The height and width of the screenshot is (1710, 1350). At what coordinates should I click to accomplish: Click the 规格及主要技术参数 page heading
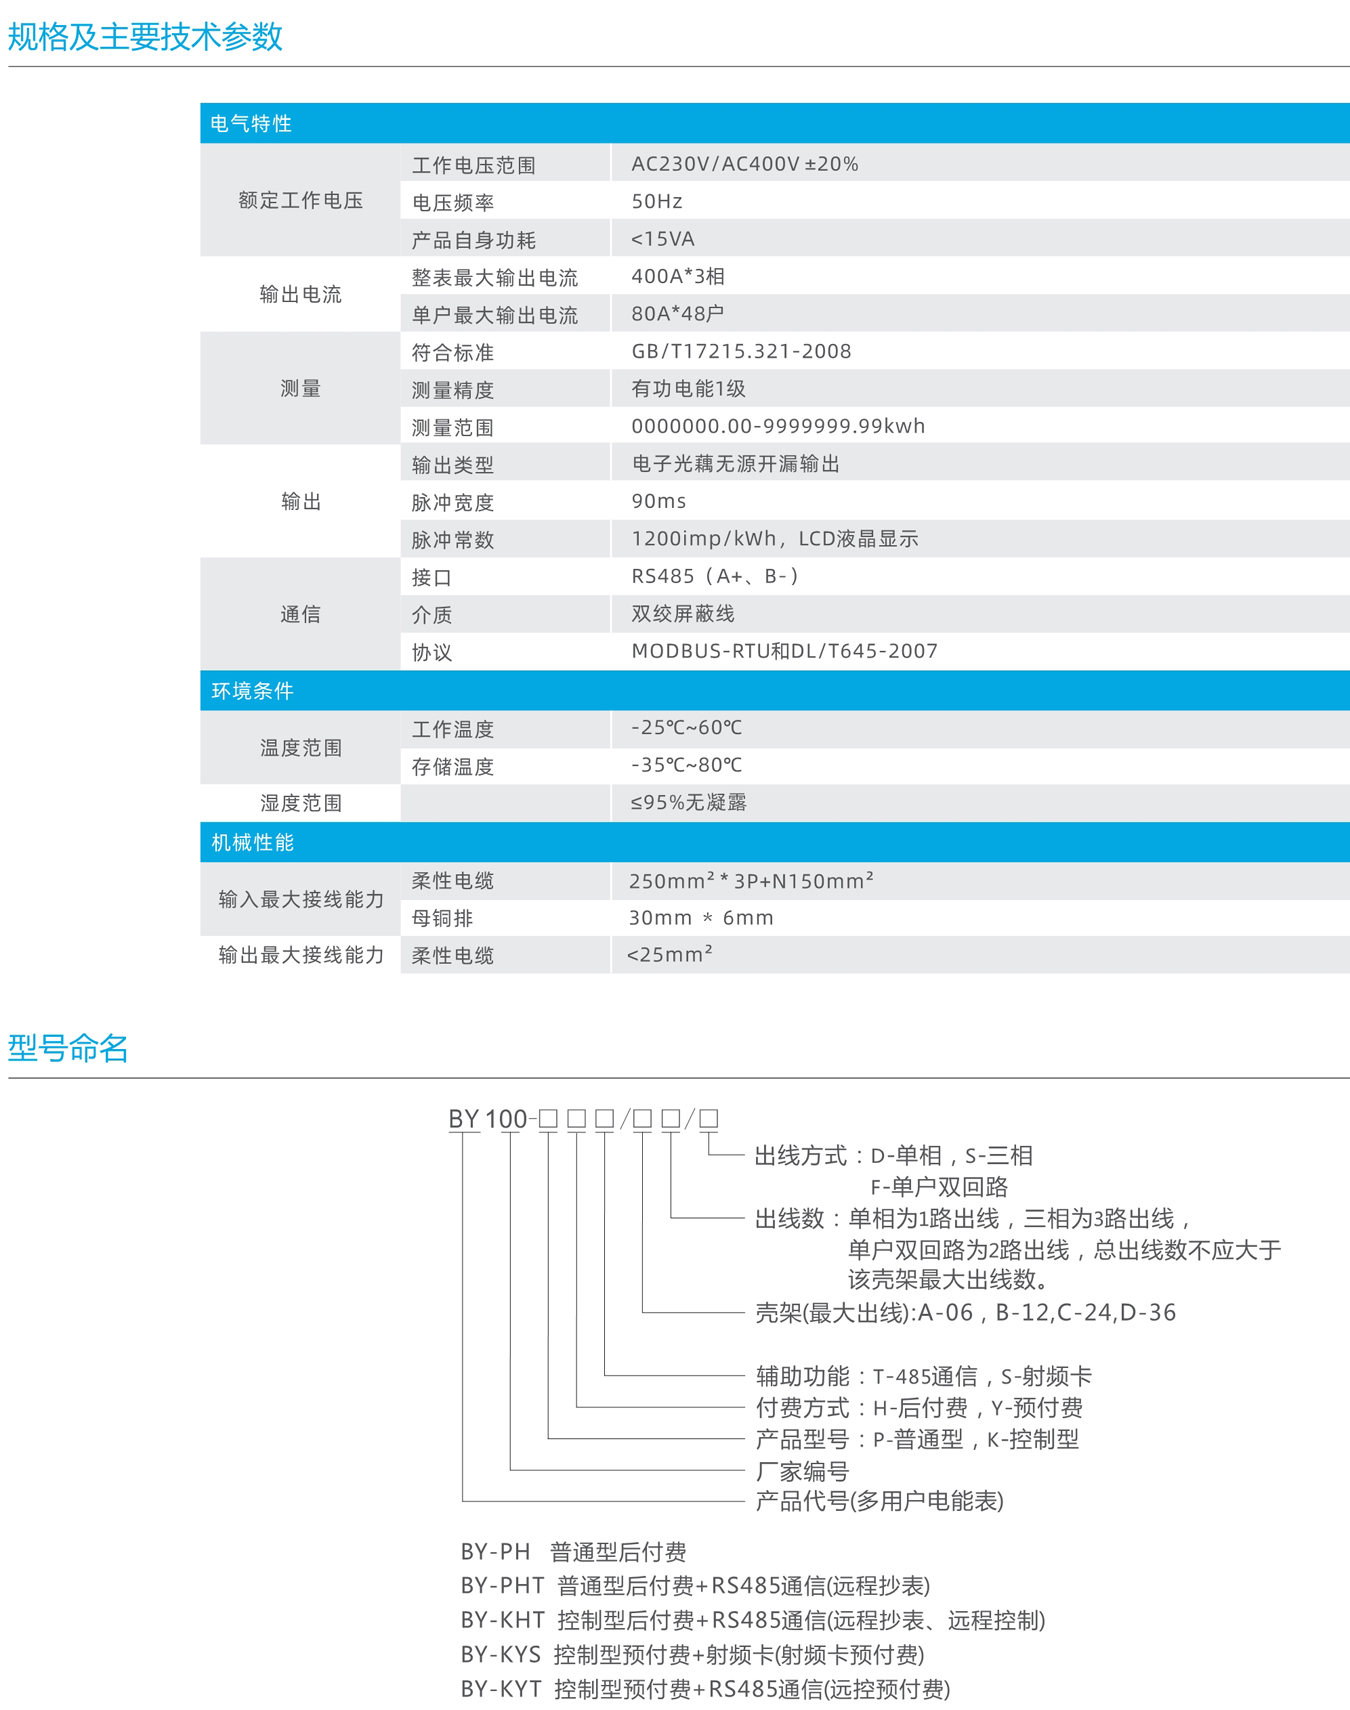[x=146, y=37]
